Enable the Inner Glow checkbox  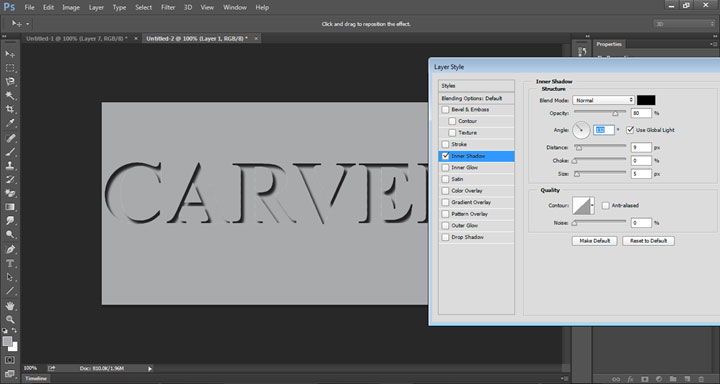pyautogui.click(x=445, y=168)
